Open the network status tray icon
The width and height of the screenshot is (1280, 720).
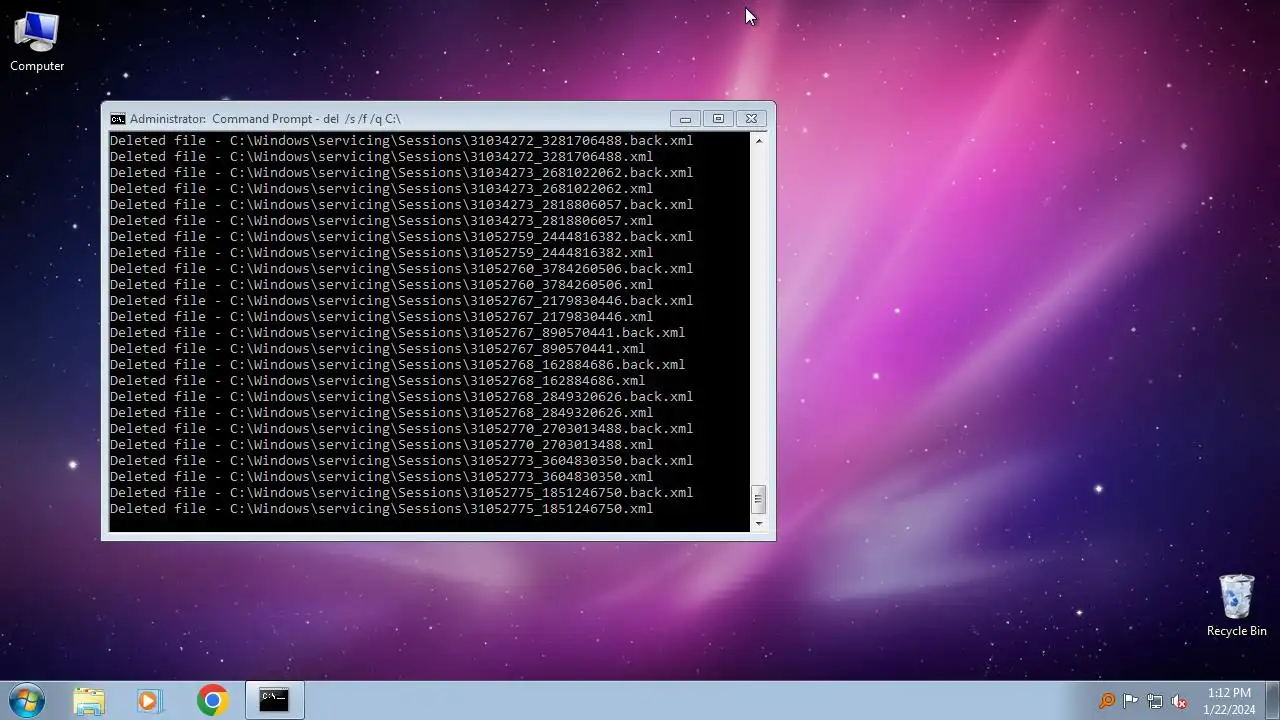click(1155, 701)
